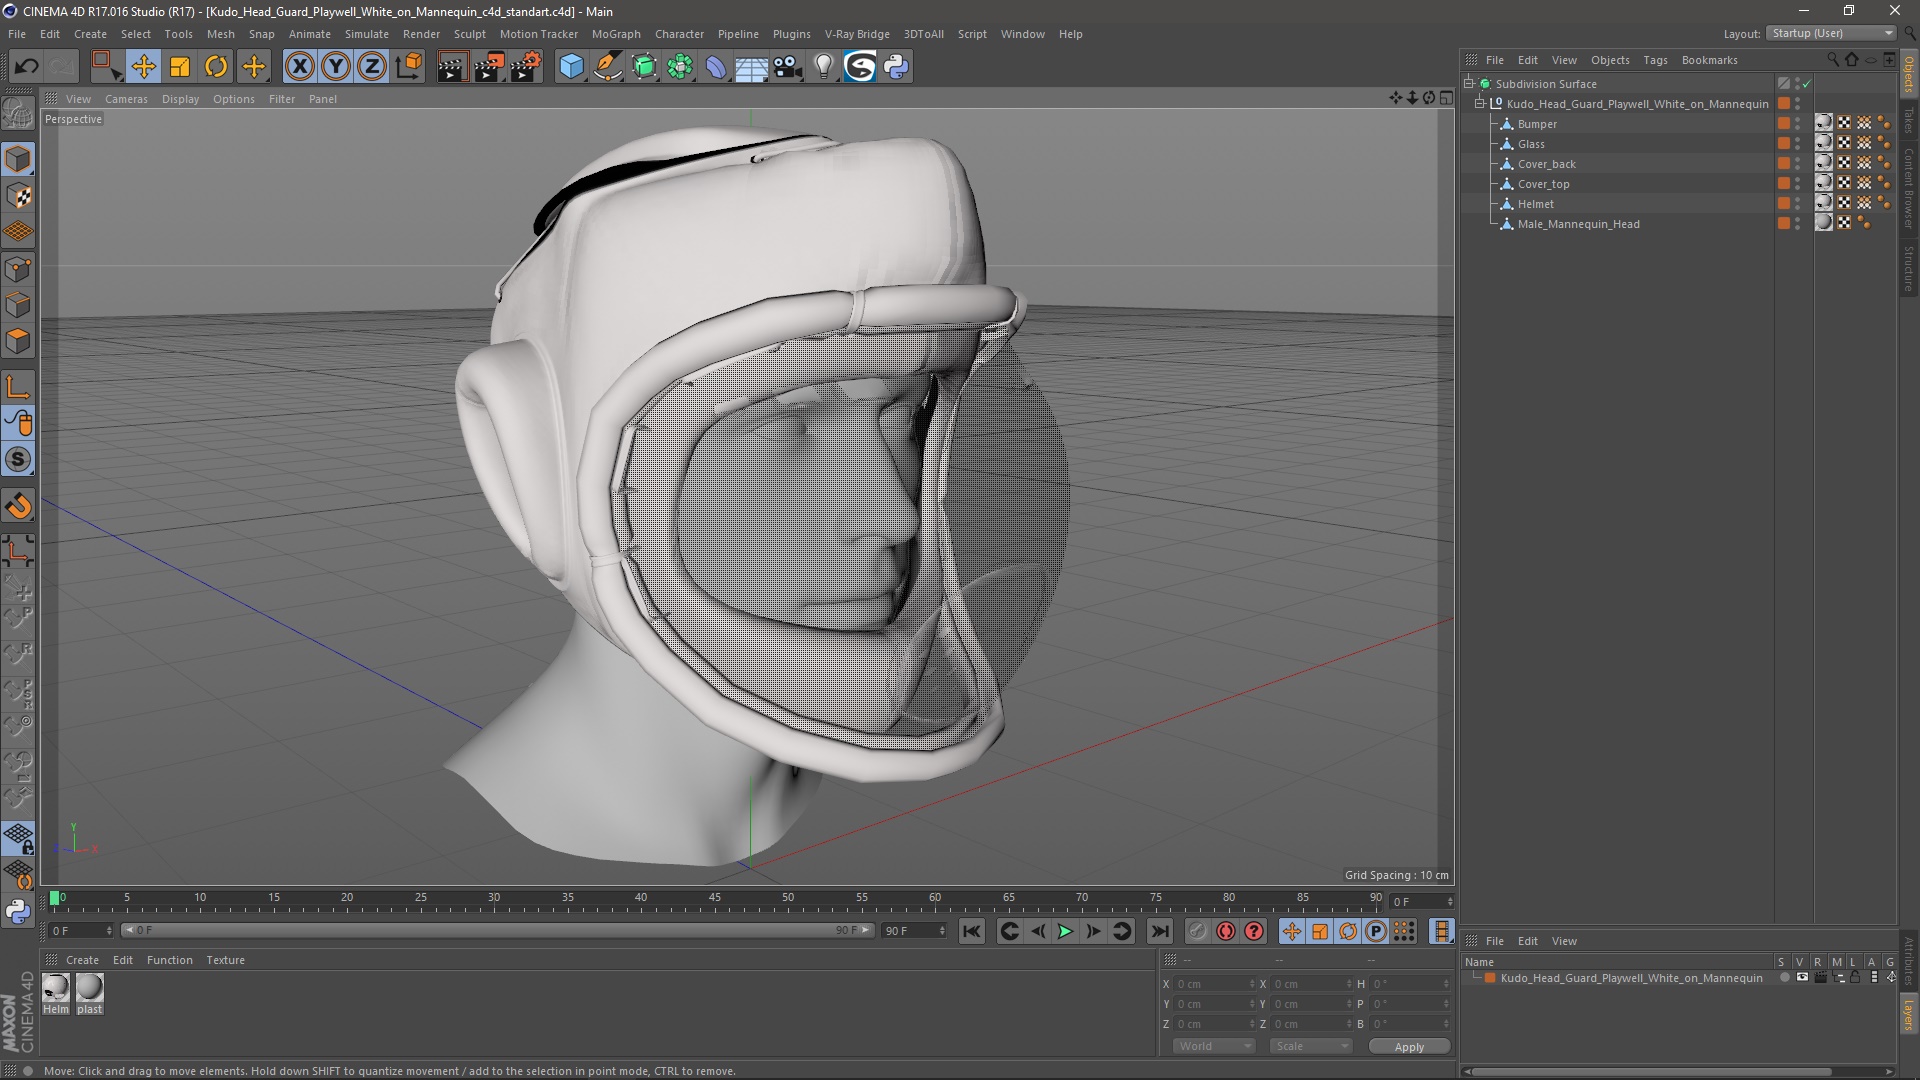Toggle Helmet visibility dots
Screen dimensions: 1920x1080
[1797, 204]
